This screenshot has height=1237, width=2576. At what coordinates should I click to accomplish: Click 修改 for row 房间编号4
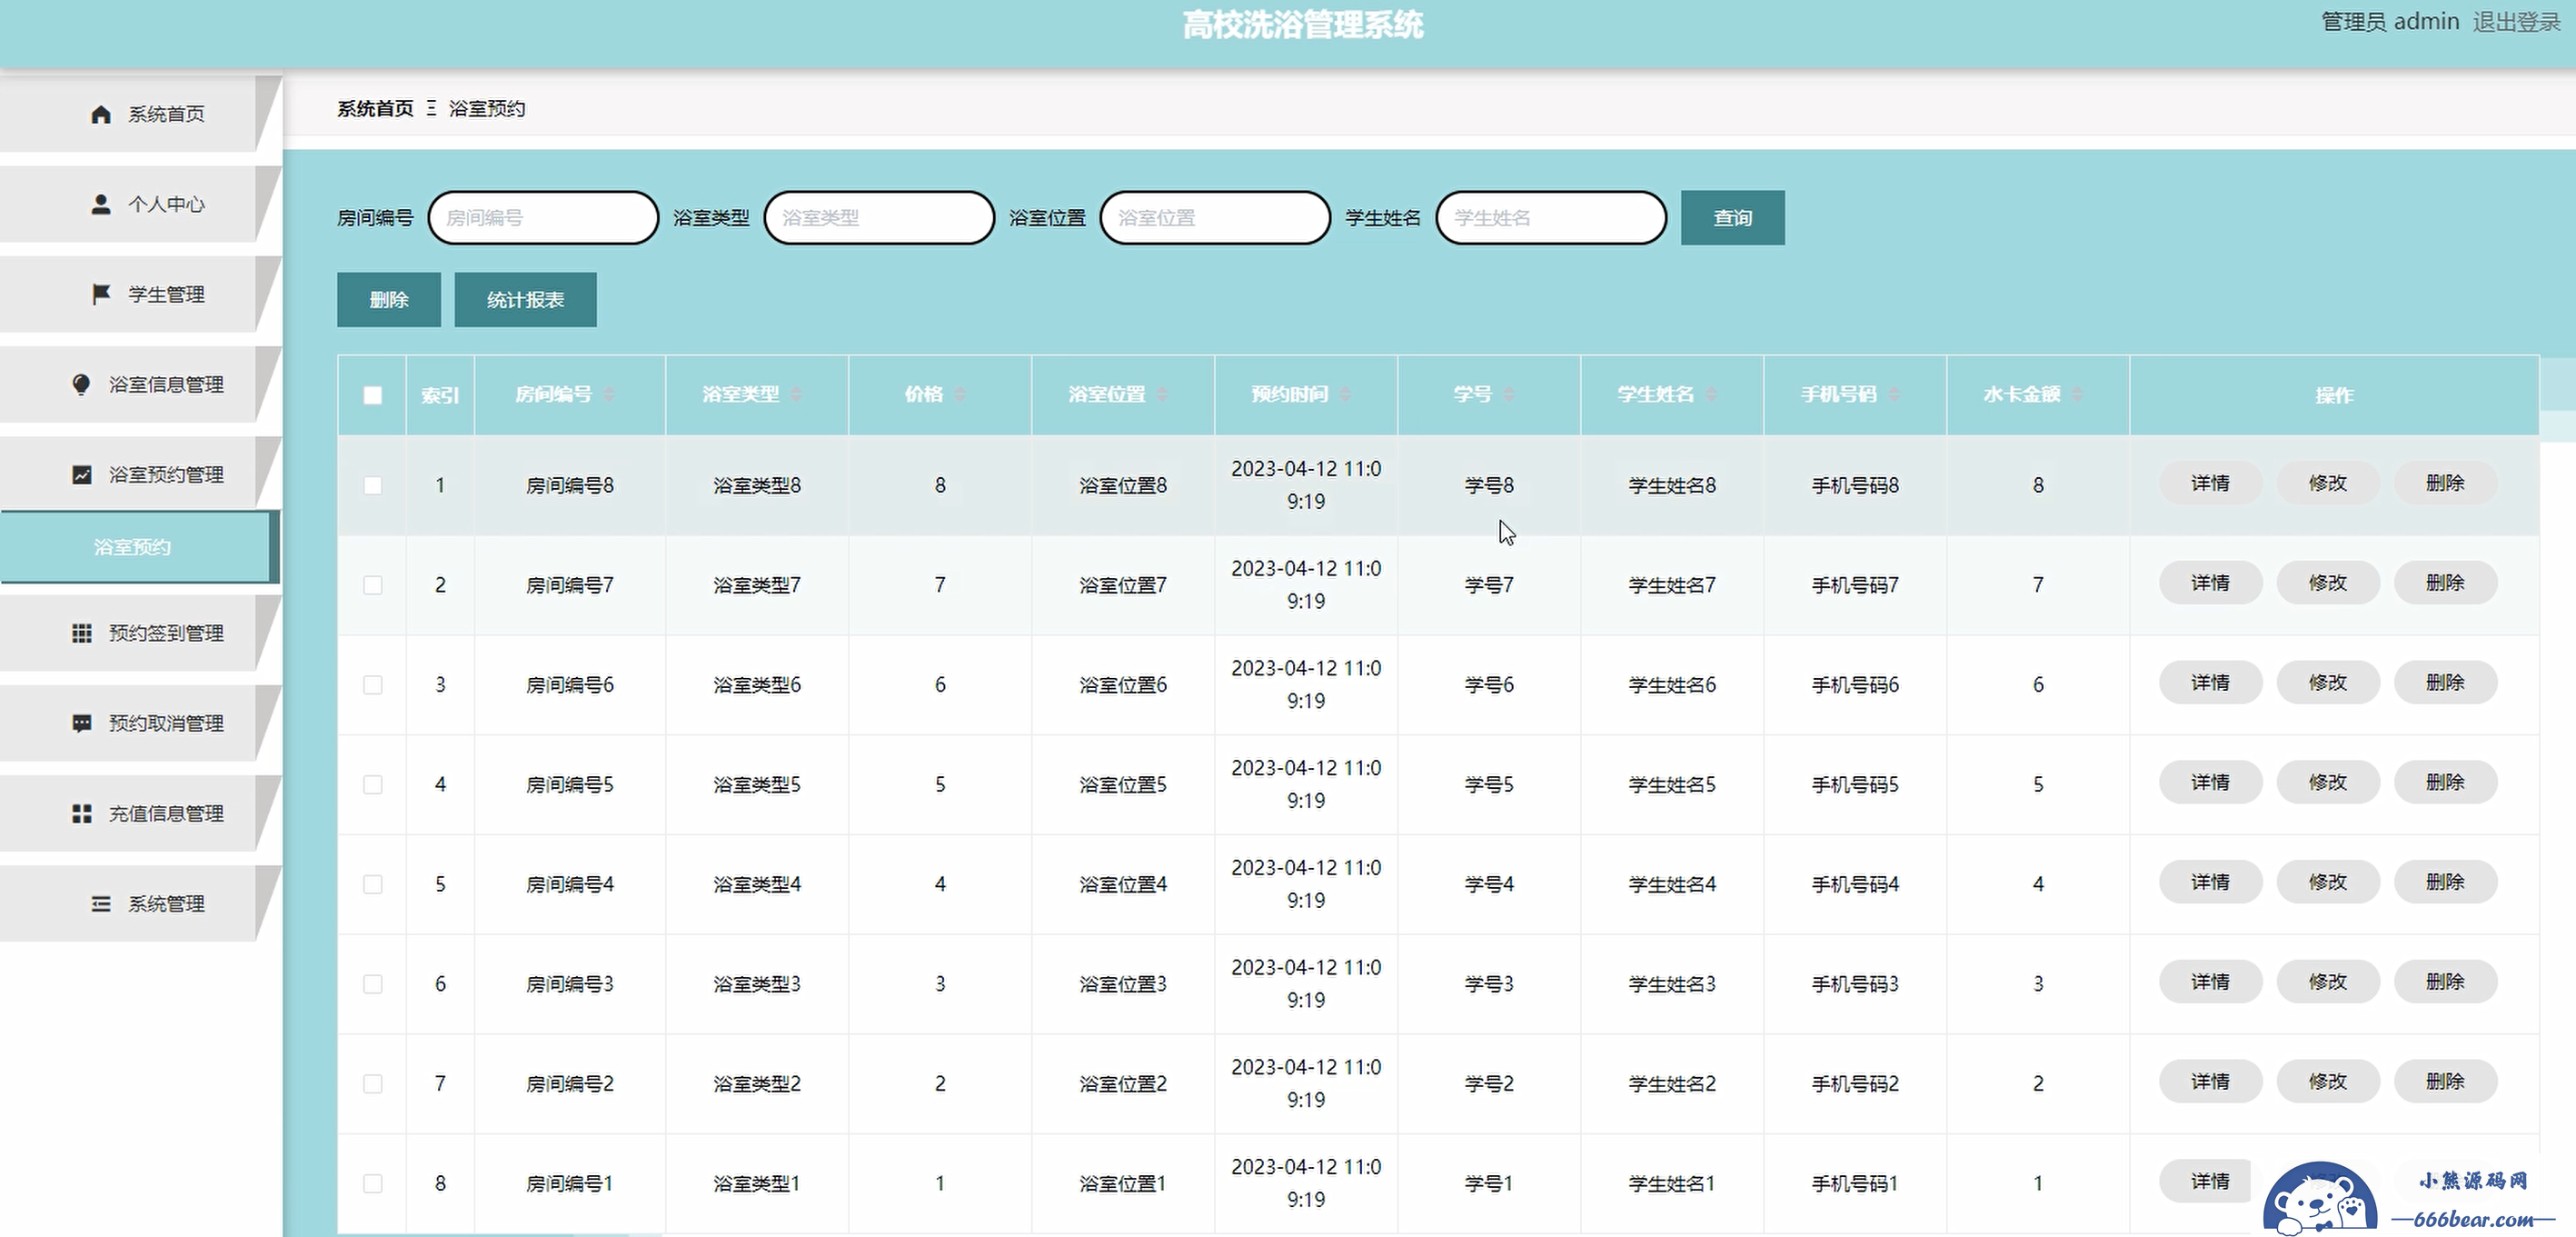[x=2327, y=882]
